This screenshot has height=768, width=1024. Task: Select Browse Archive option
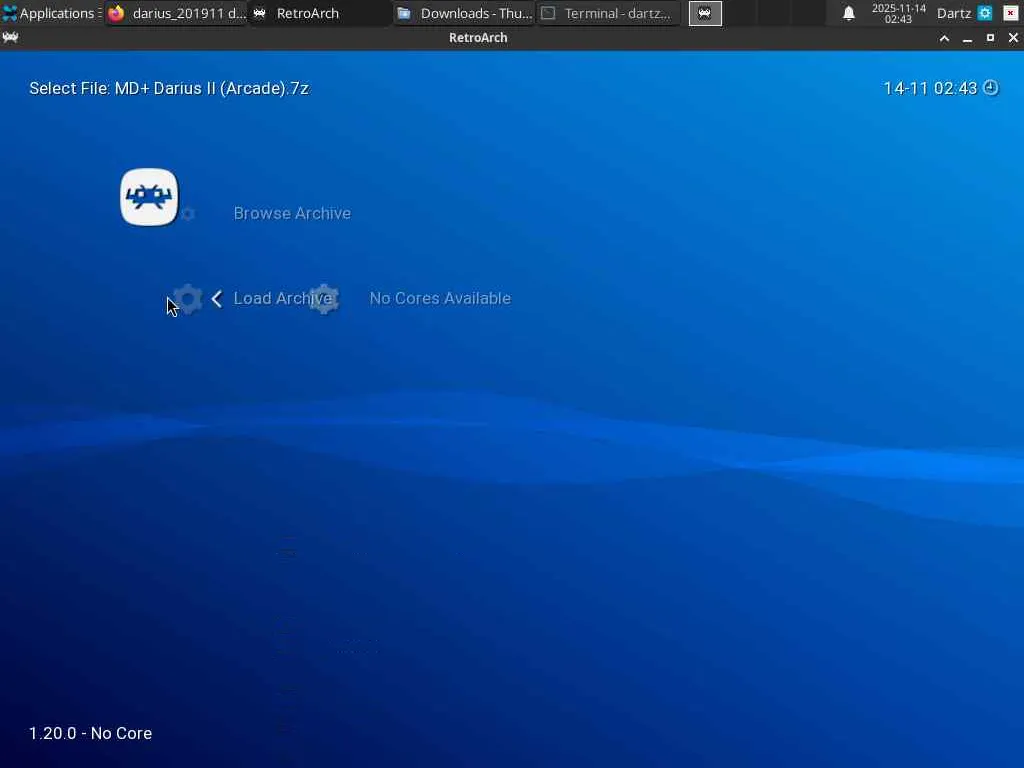tap(292, 214)
